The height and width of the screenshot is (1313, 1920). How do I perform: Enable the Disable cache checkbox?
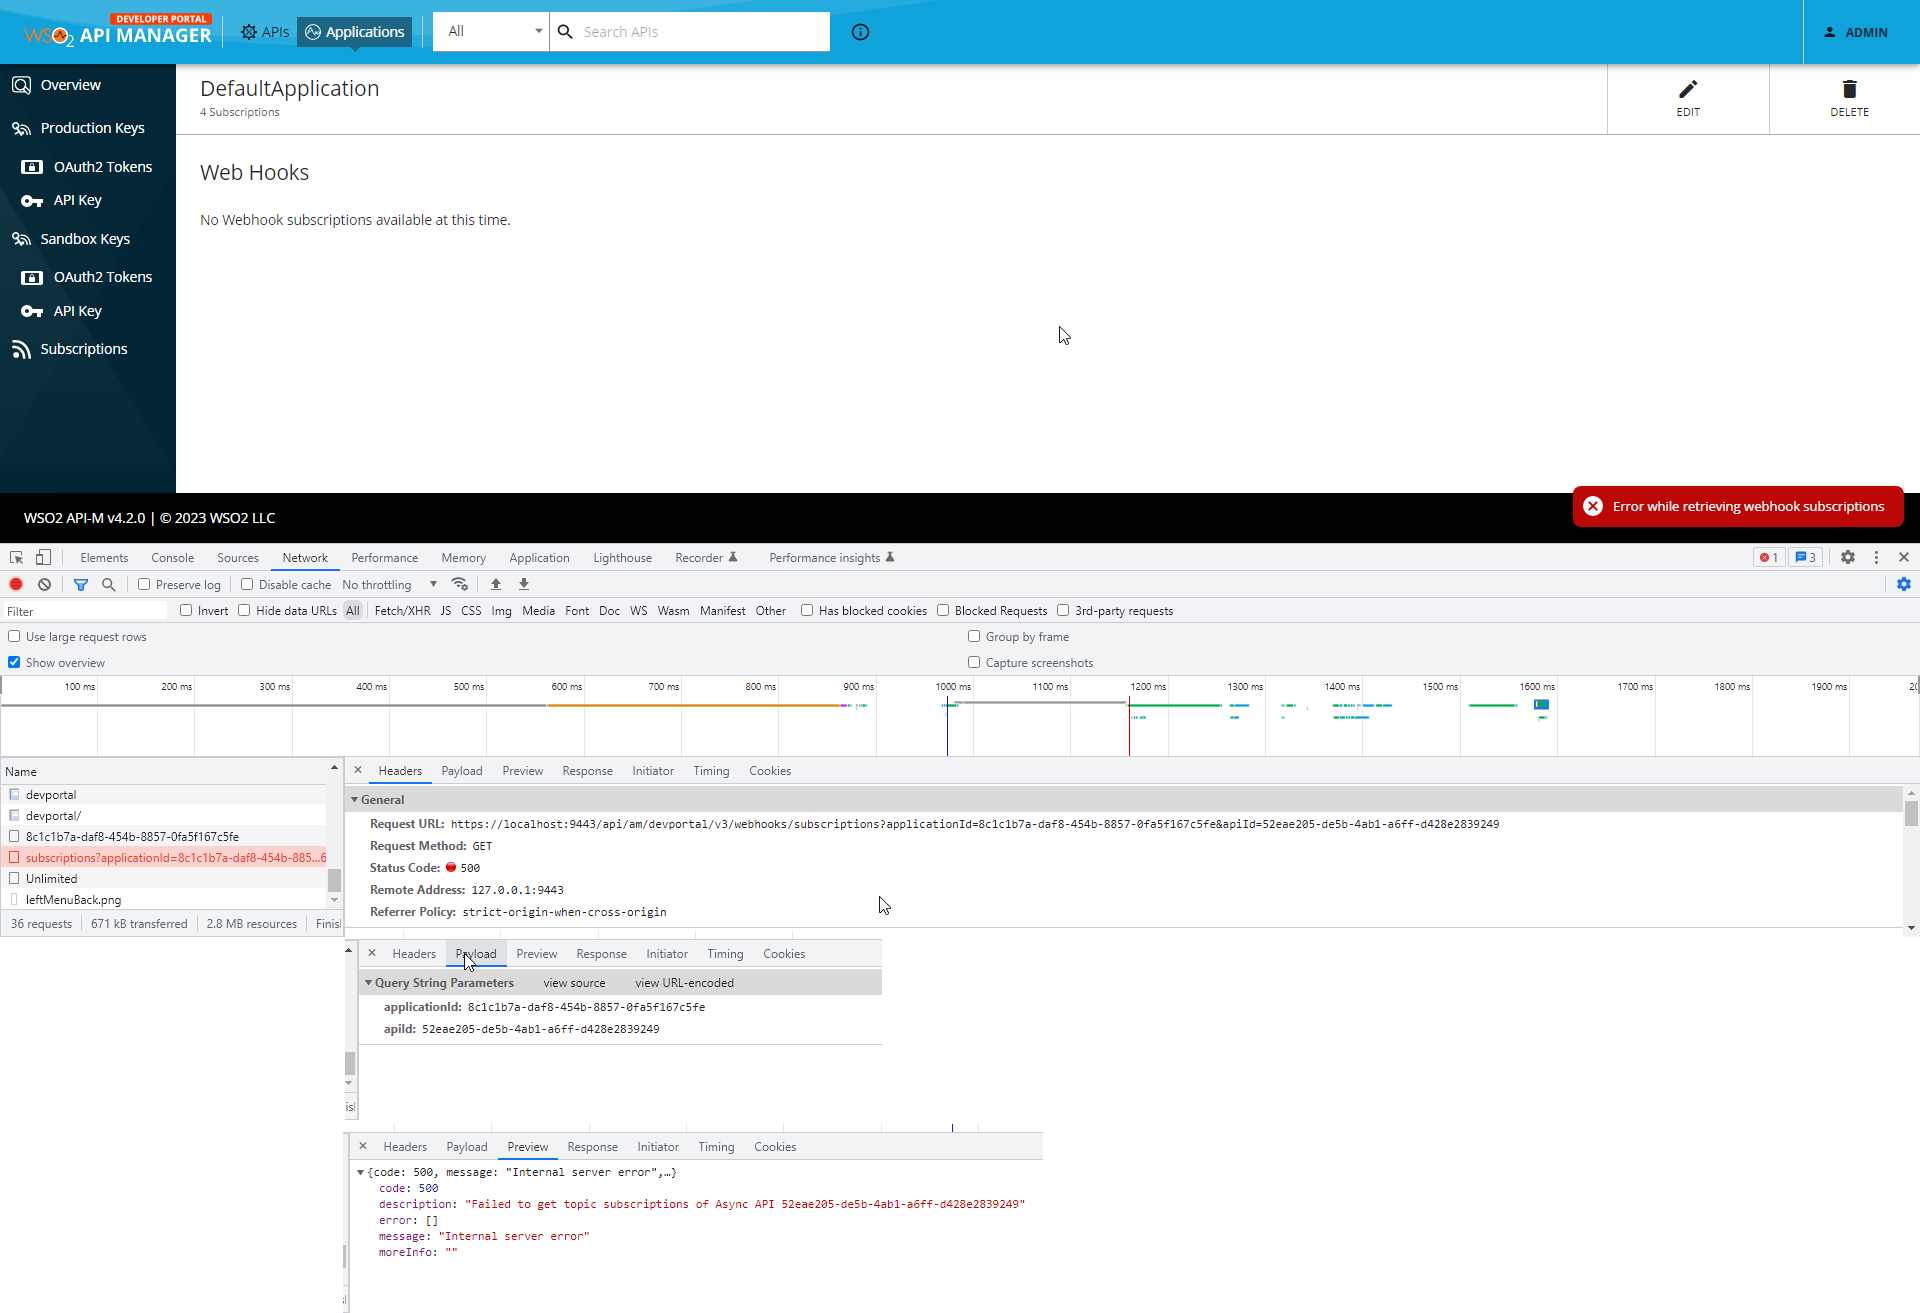coord(246,584)
